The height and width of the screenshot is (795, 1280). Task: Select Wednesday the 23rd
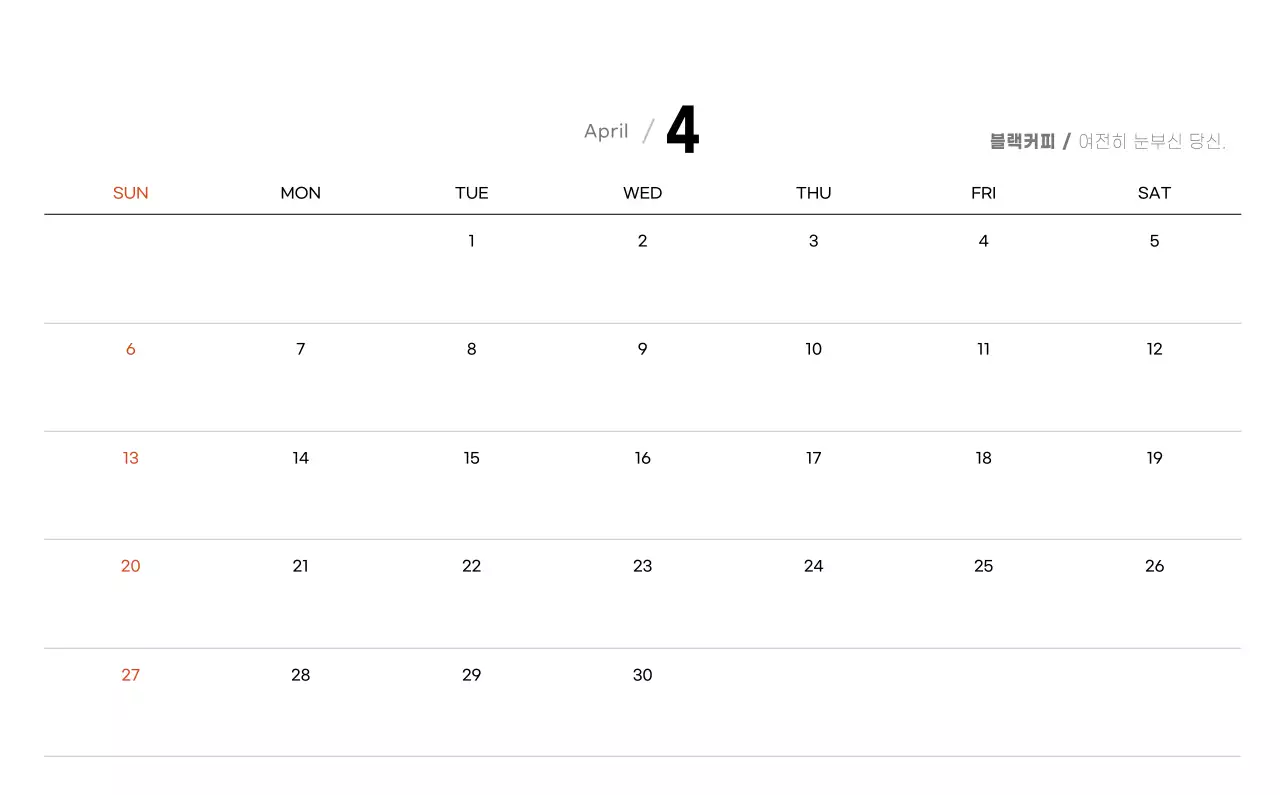click(x=642, y=566)
